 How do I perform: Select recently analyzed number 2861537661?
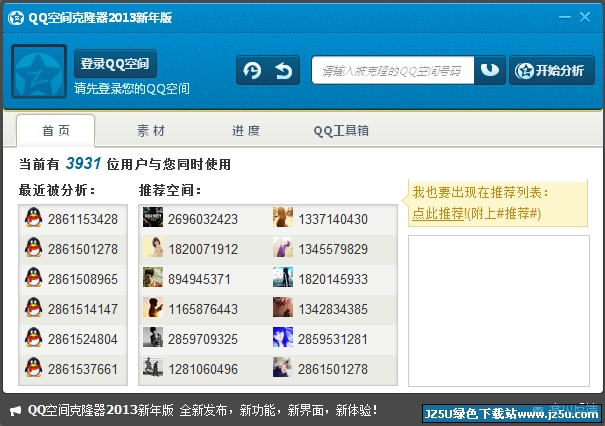(x=83, y=370)
